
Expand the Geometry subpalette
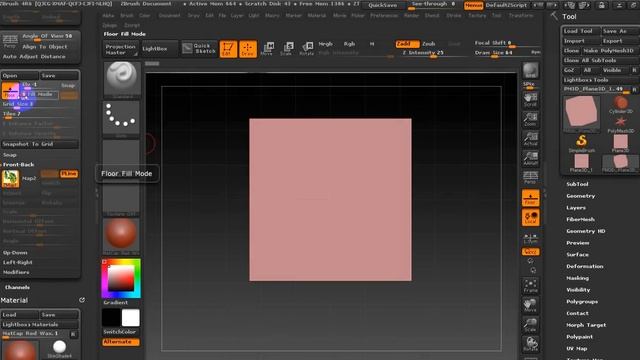pos(580,196)
